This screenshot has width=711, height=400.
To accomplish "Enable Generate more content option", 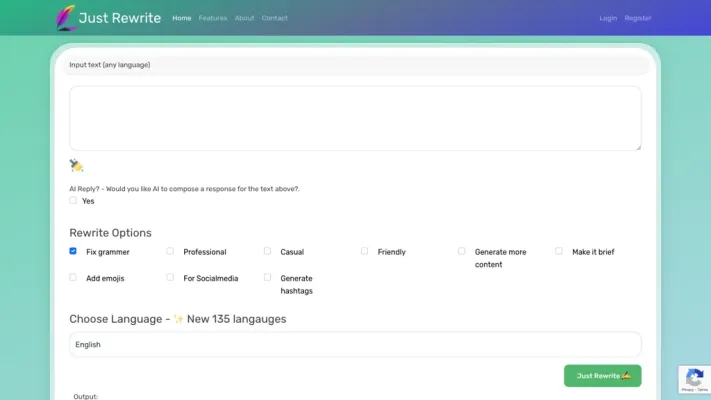I will click(461, 251).
